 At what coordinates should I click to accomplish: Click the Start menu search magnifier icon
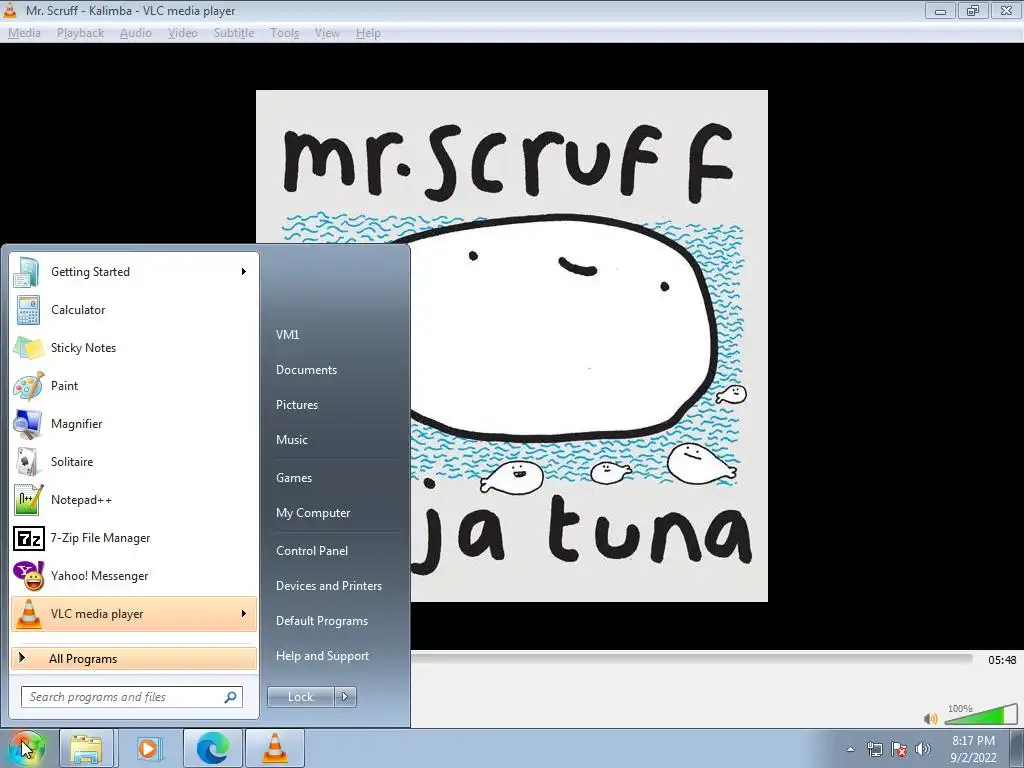pos(231,697)
